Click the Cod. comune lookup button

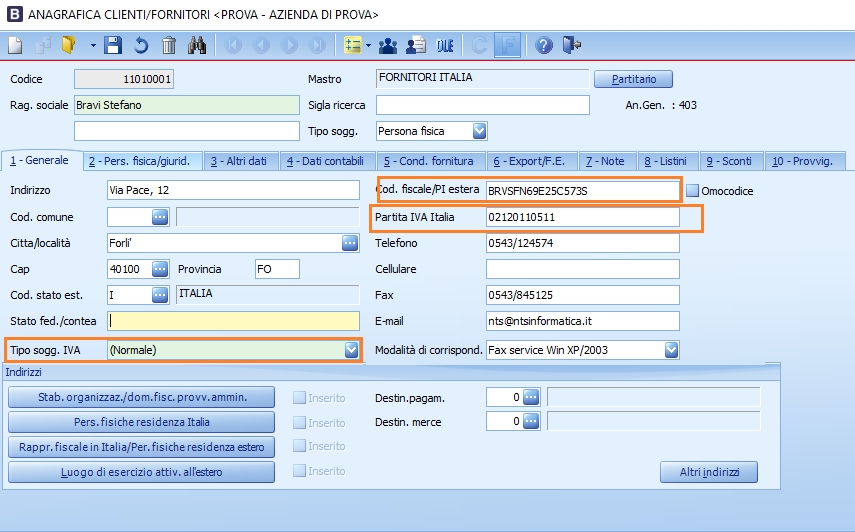[160, 217]
